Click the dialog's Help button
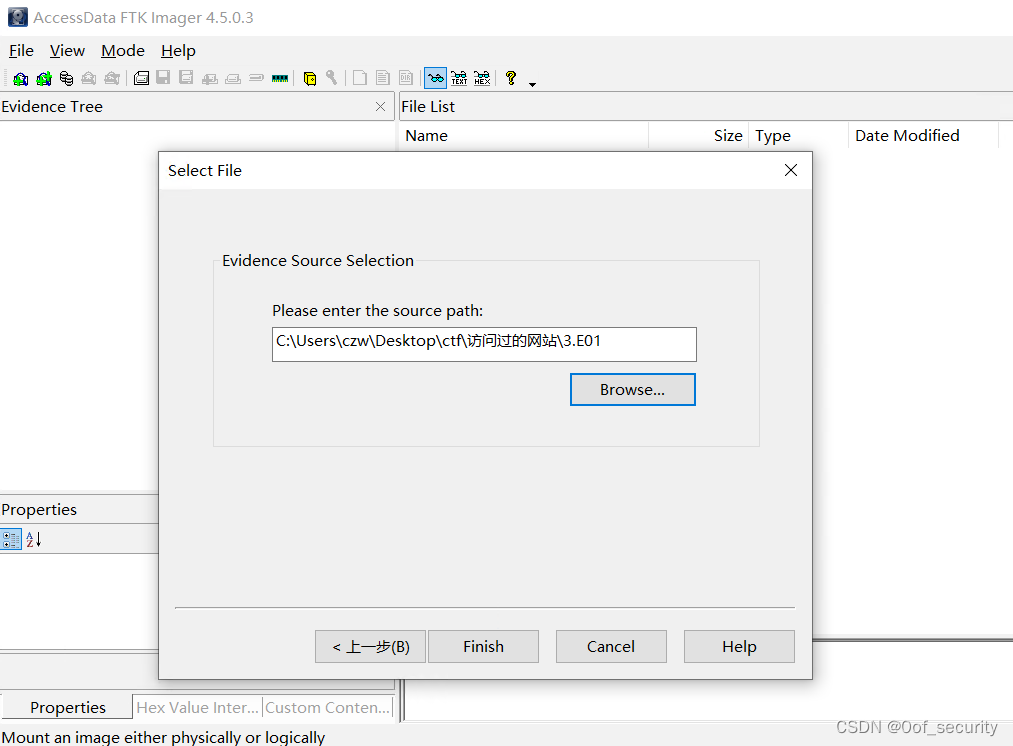The image size is (1013, 746). [739, 647]
